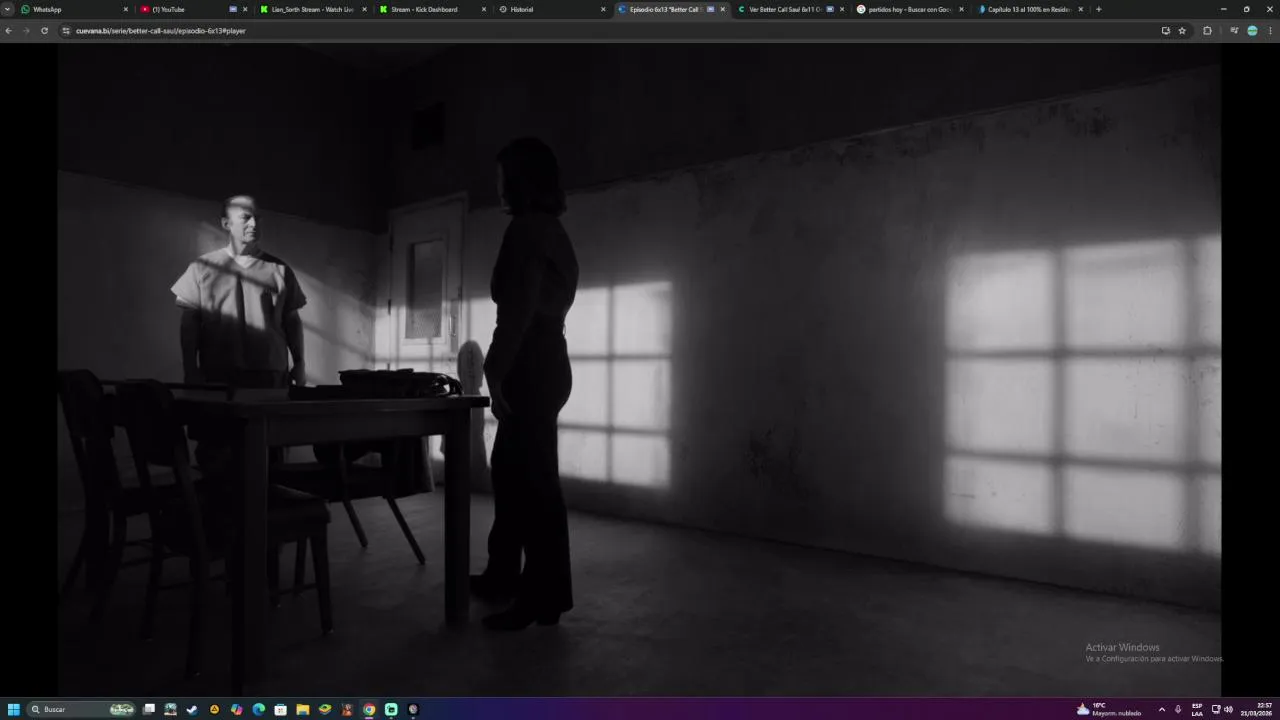Viewport: 1280px width, 720px height.
Task: Reload the cuevana page
Action: (x=44, y=31)
